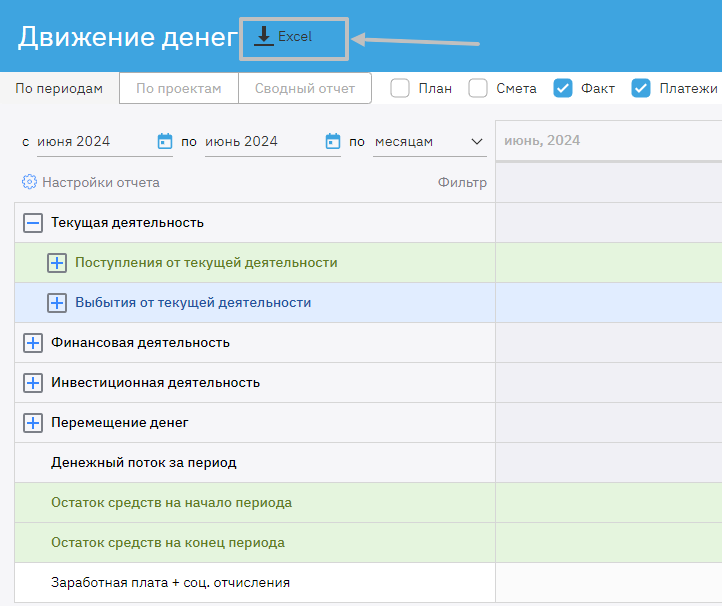Open calendar picker for start date
This screenshot has width=722, height=606.
pos(165,142)
